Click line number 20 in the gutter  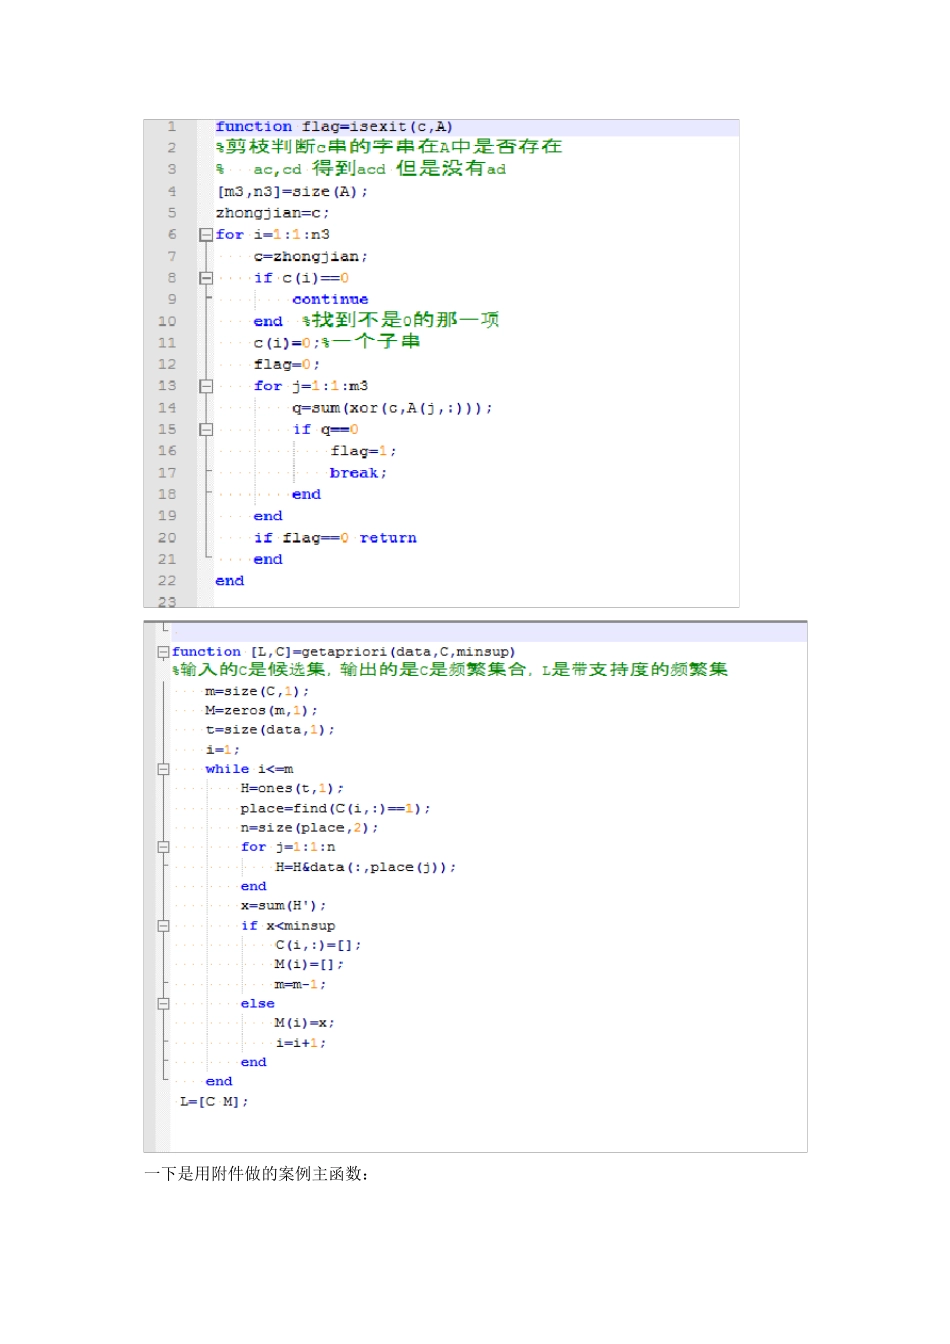click(x=167, y=538)
